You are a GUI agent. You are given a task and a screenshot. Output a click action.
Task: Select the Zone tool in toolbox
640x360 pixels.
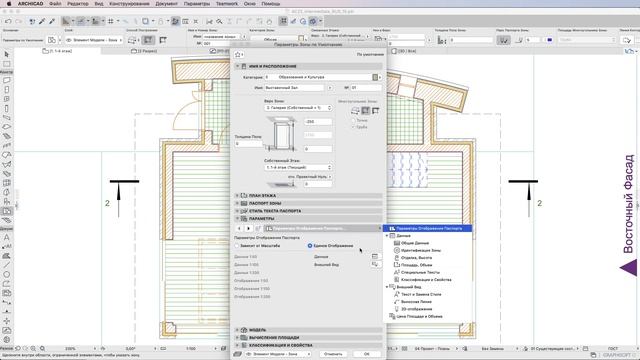click(x=7, y=211)
